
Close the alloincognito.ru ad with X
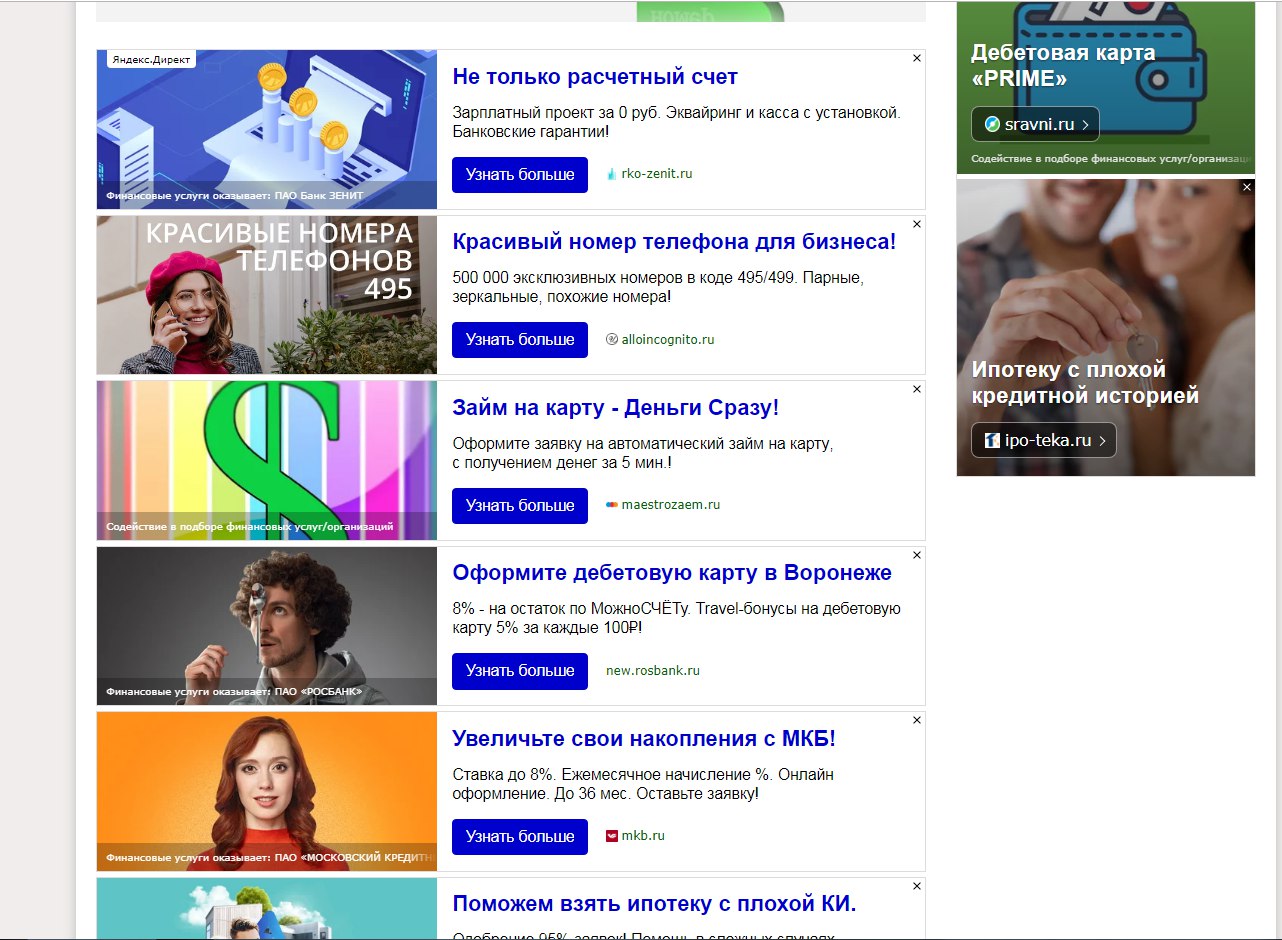tap(916, 224)
